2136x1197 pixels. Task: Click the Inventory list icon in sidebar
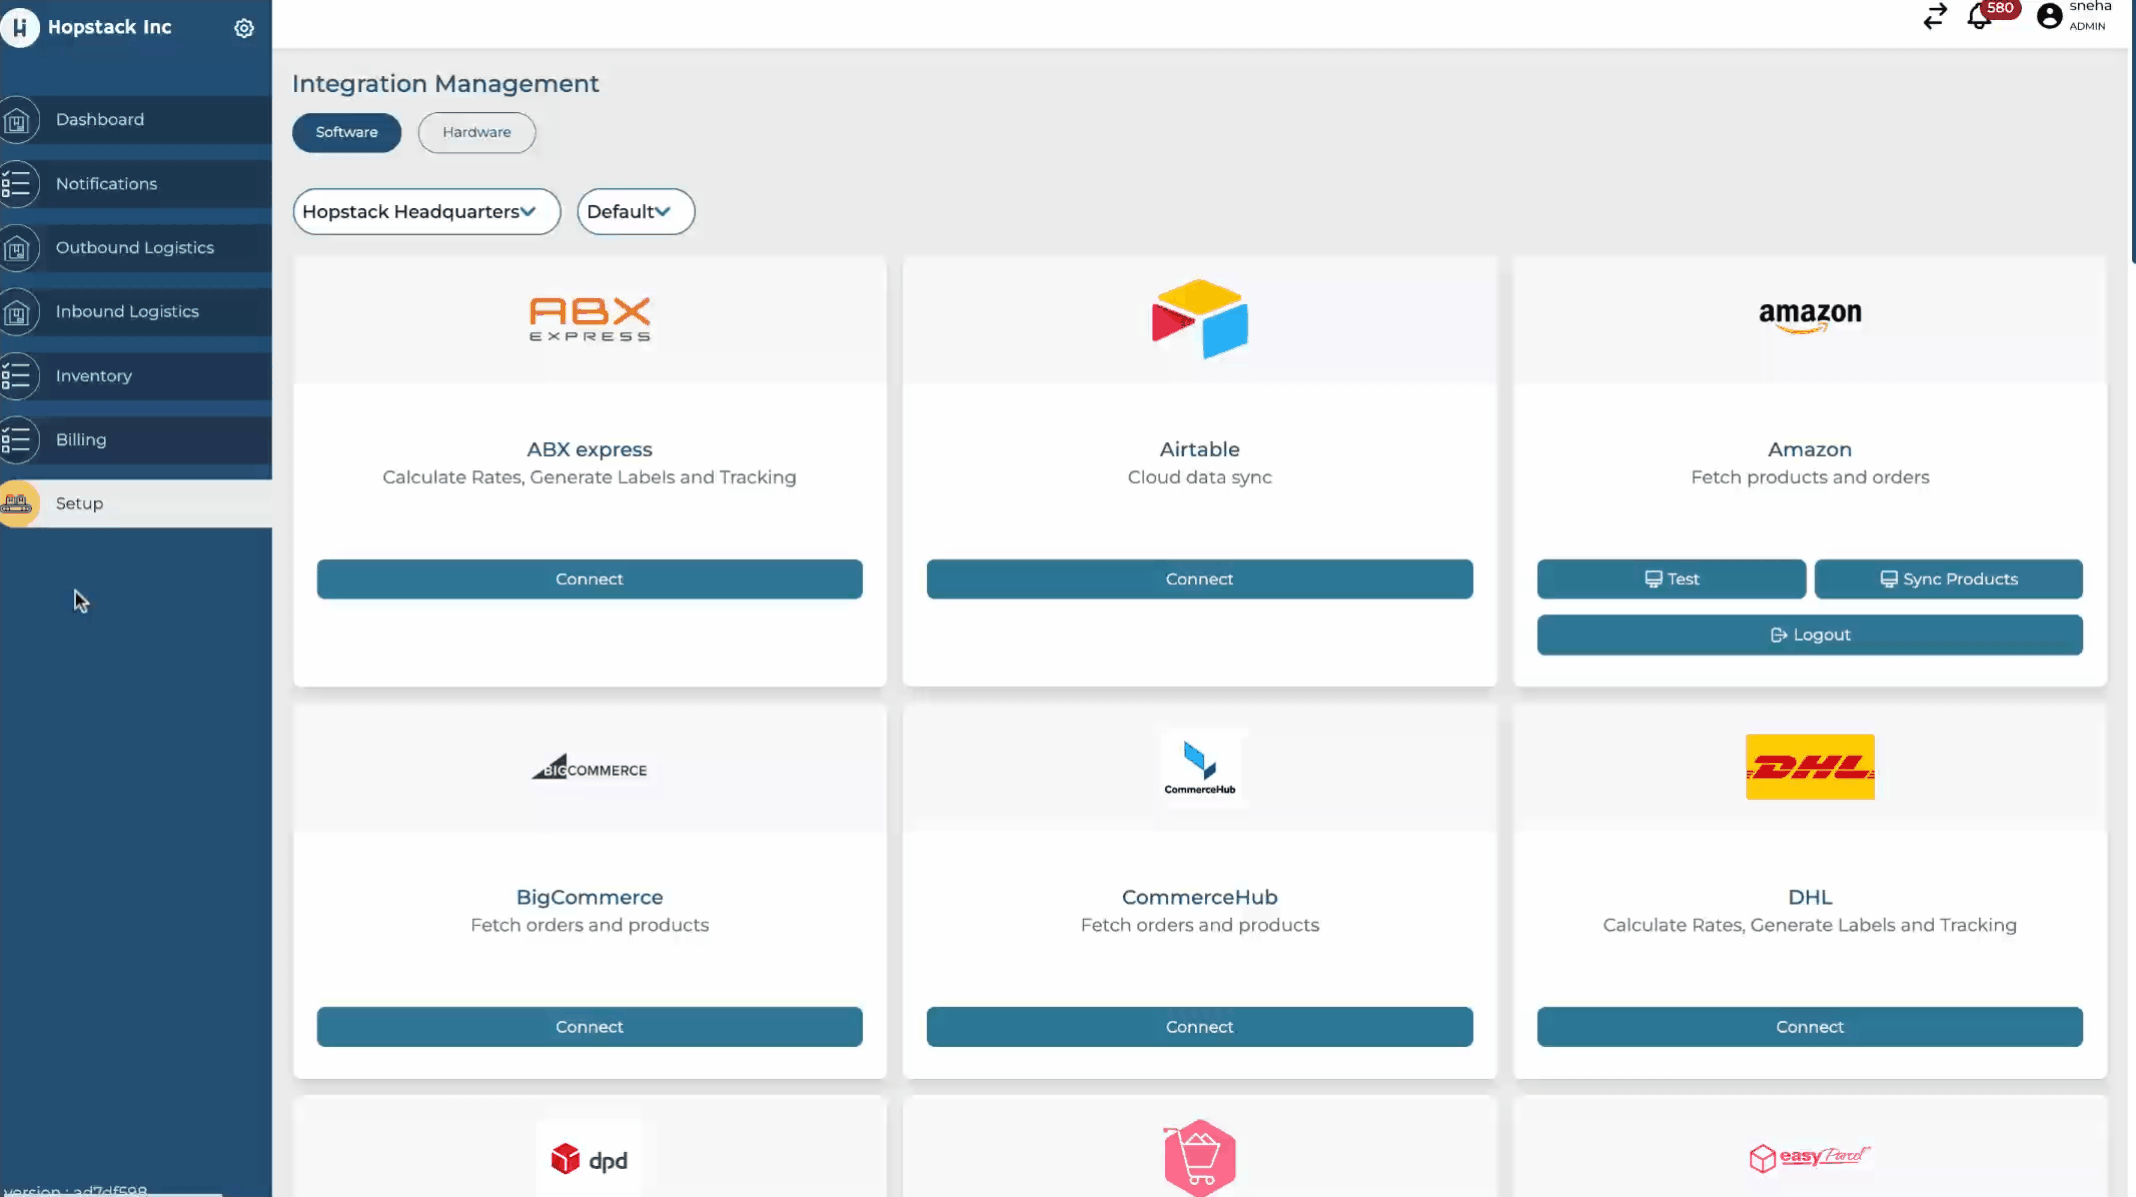(x=18, y=376)
